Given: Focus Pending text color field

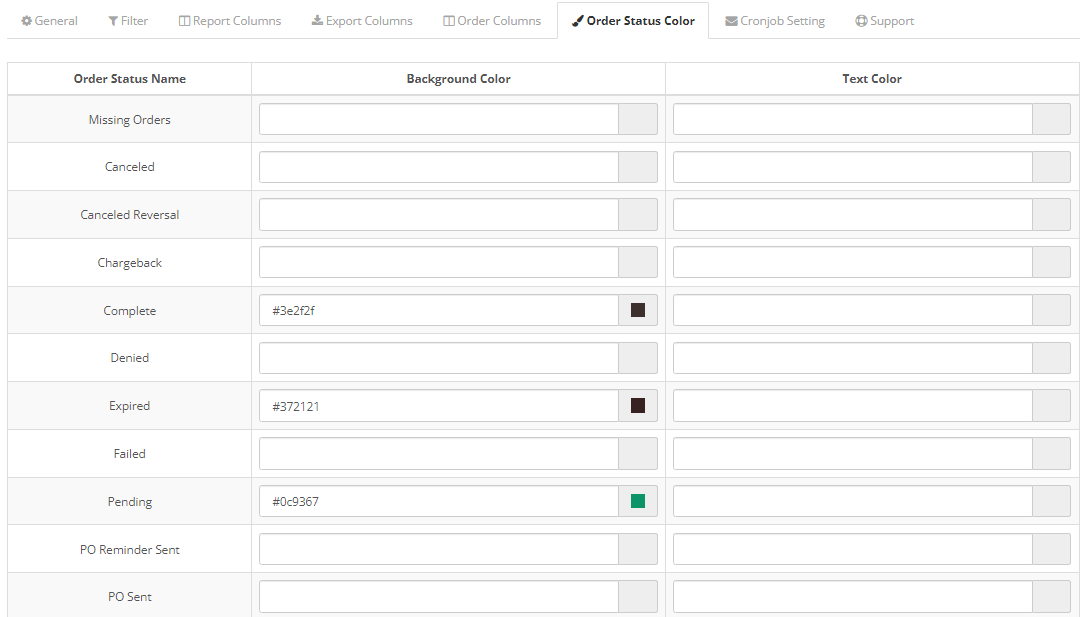Looking at the screenshot, I should tap(853, 501).
